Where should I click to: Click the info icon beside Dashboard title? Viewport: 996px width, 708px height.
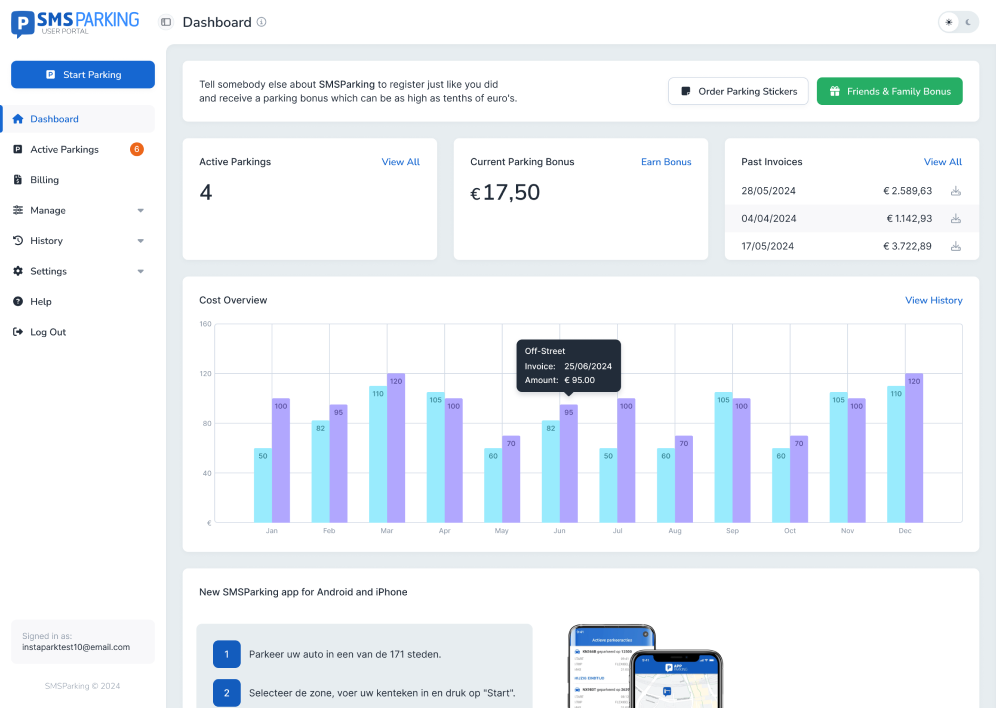[x=262, y=22]
